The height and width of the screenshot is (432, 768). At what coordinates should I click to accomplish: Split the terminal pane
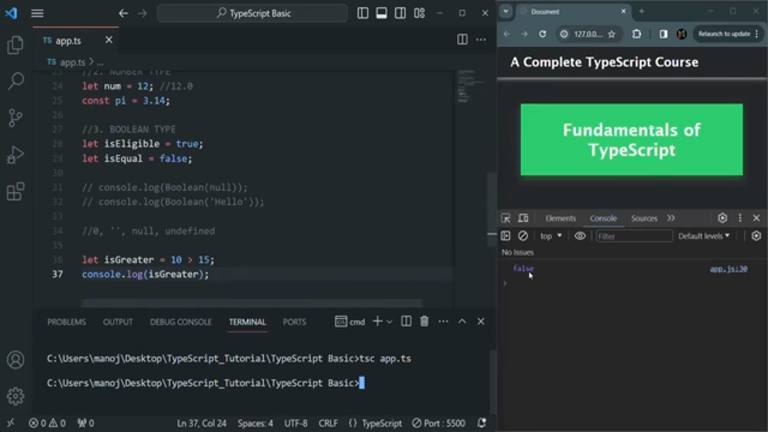coord(406,321)
